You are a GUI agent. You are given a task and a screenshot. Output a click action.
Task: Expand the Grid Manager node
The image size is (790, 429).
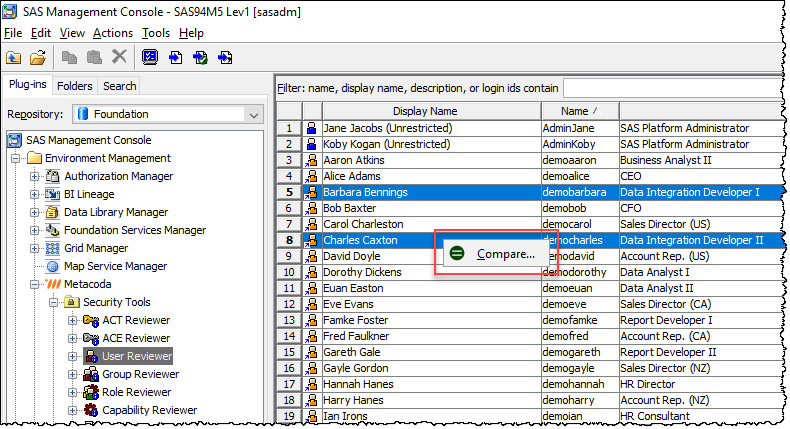tap(34, 249)
